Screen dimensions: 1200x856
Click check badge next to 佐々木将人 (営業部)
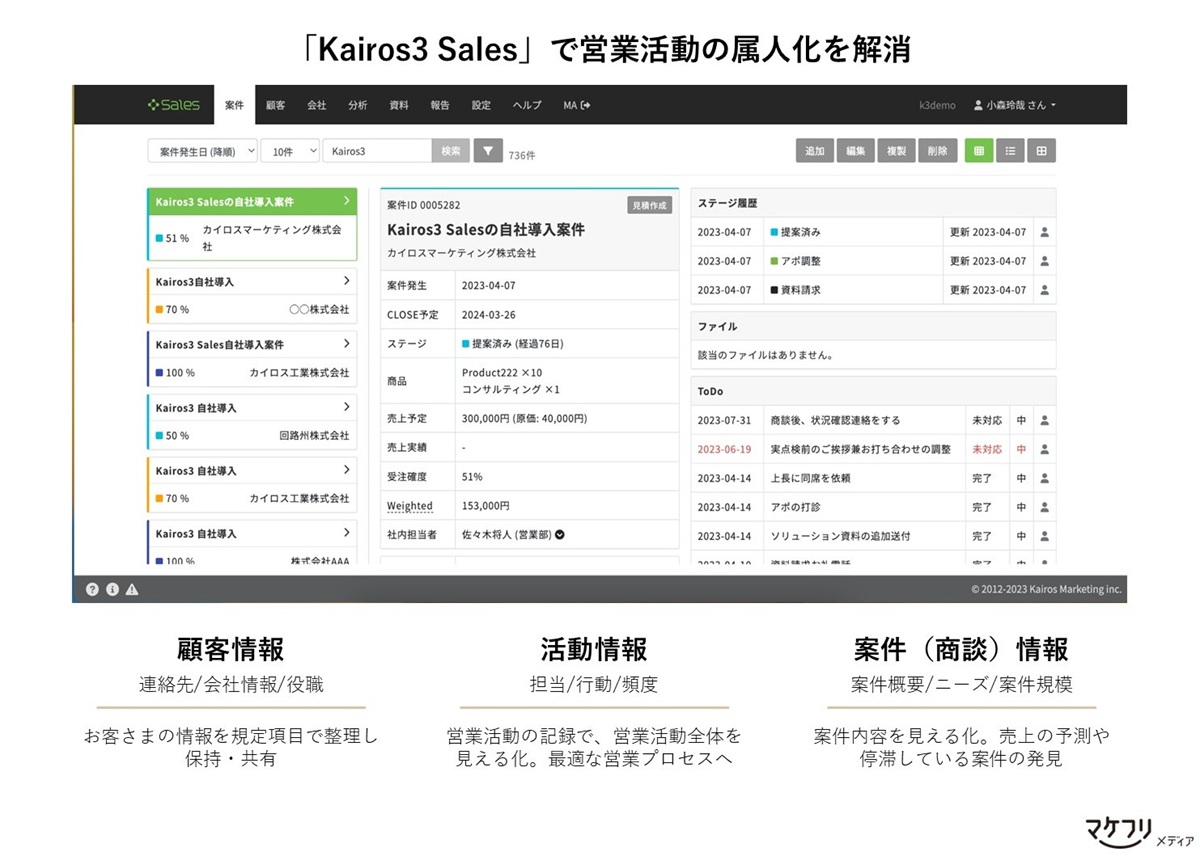pyautogui.click(x=560, y=534)
